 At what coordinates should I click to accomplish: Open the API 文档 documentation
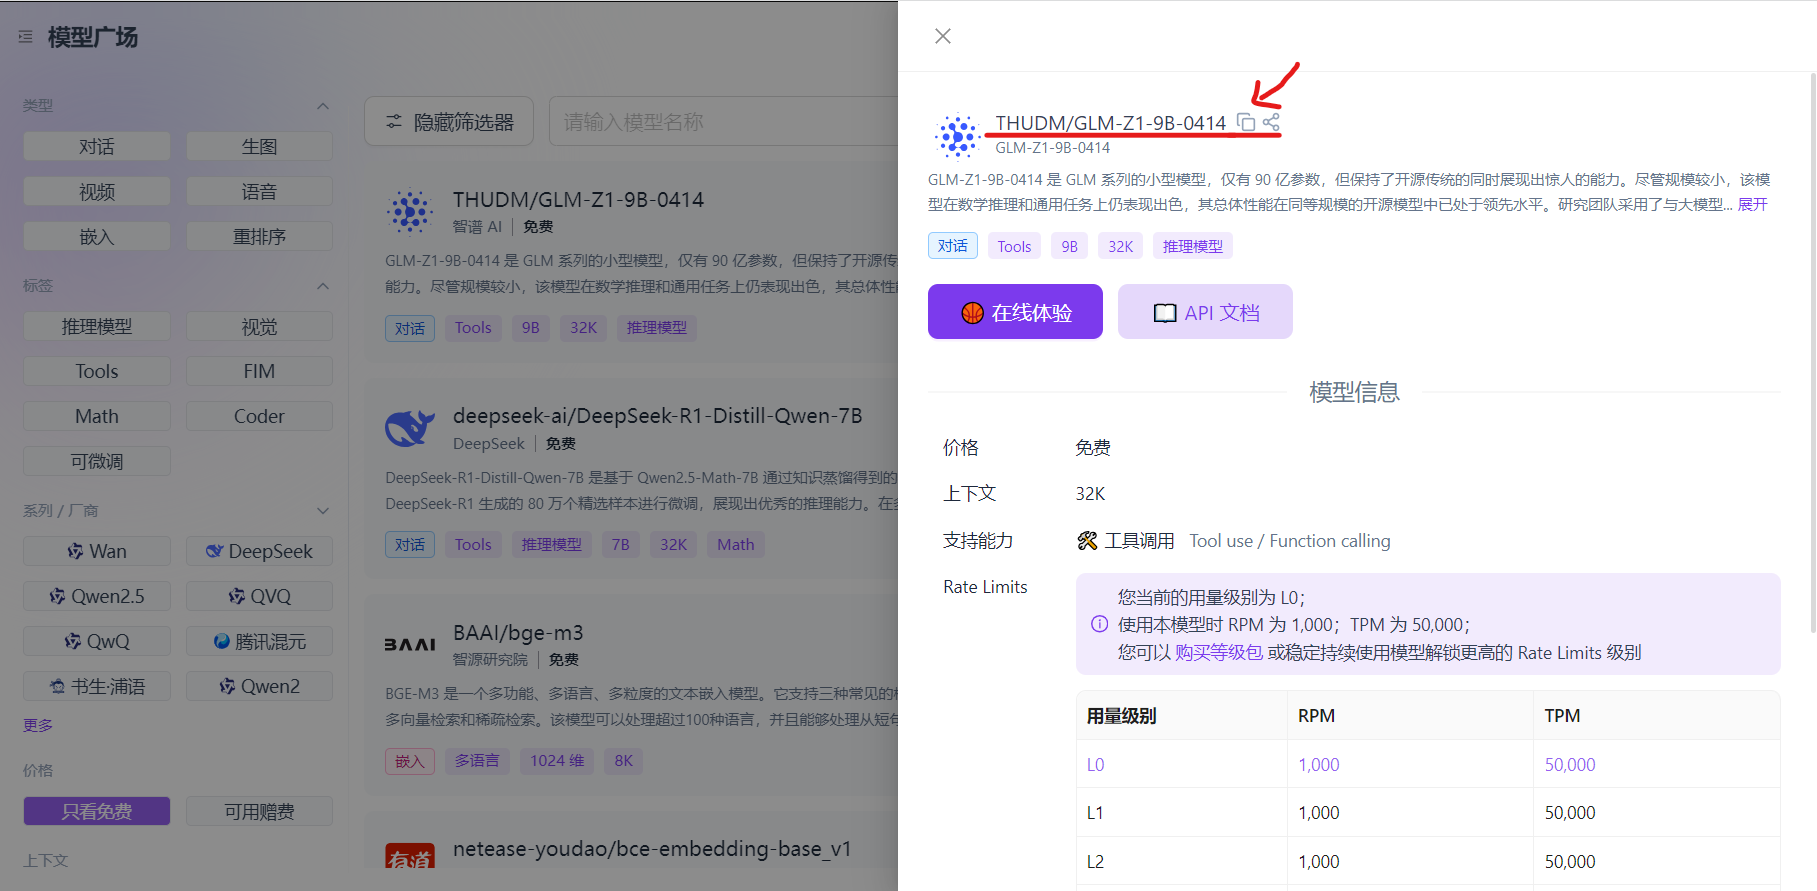click(1205, 312)
